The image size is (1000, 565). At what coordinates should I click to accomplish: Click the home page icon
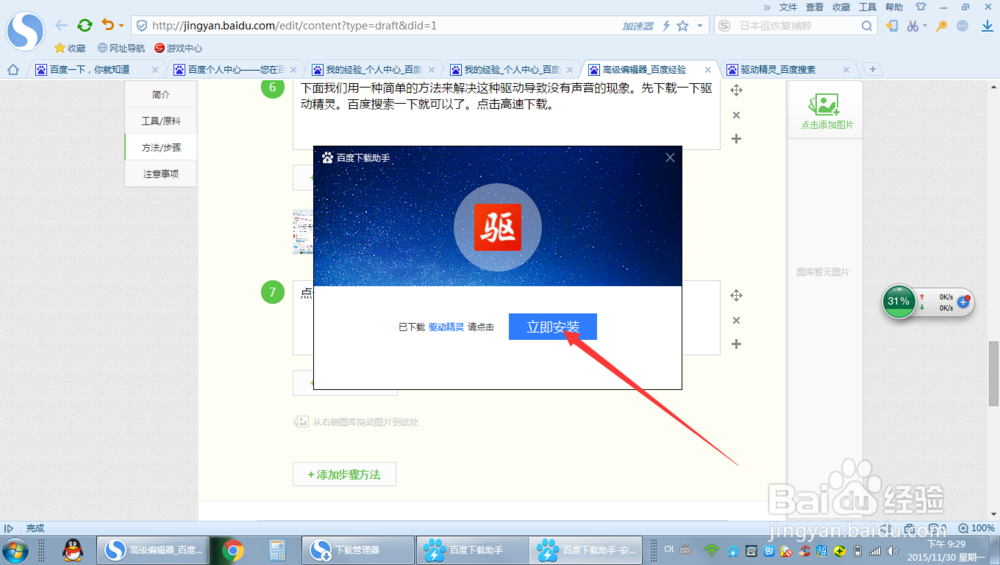click(13, 70)
